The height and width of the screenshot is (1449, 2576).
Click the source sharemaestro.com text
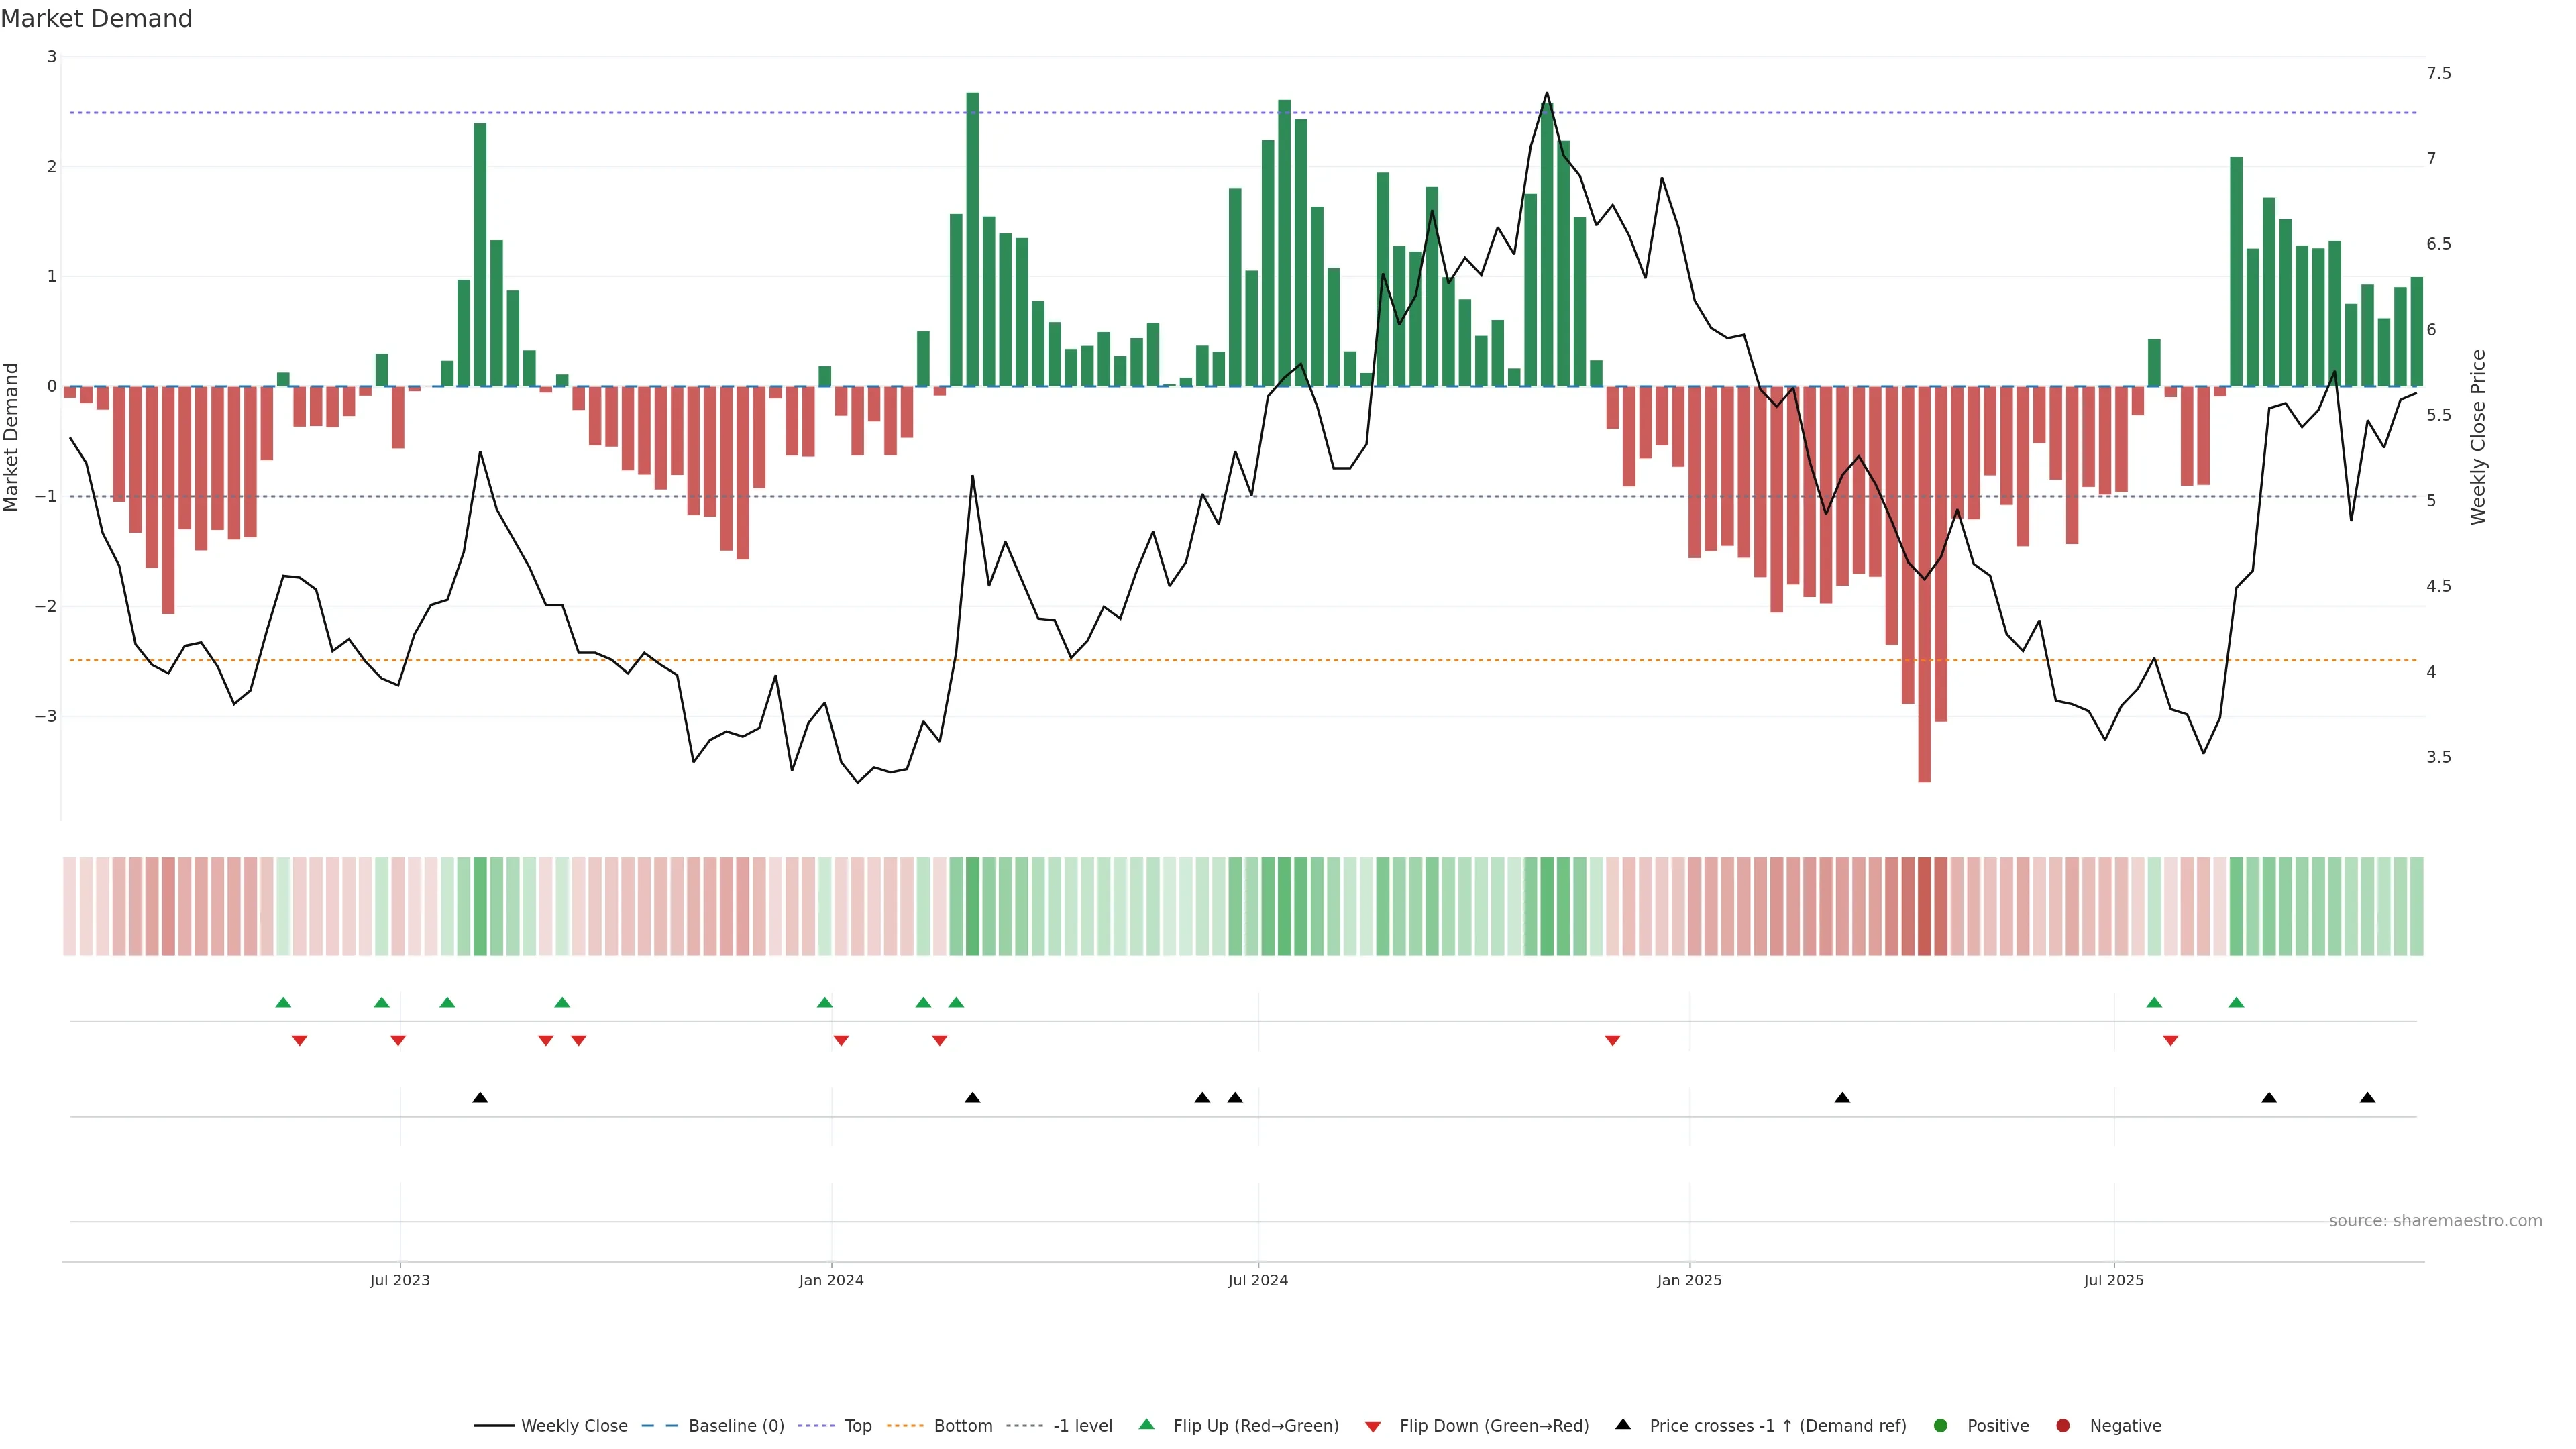[x=2435, y=1220]
